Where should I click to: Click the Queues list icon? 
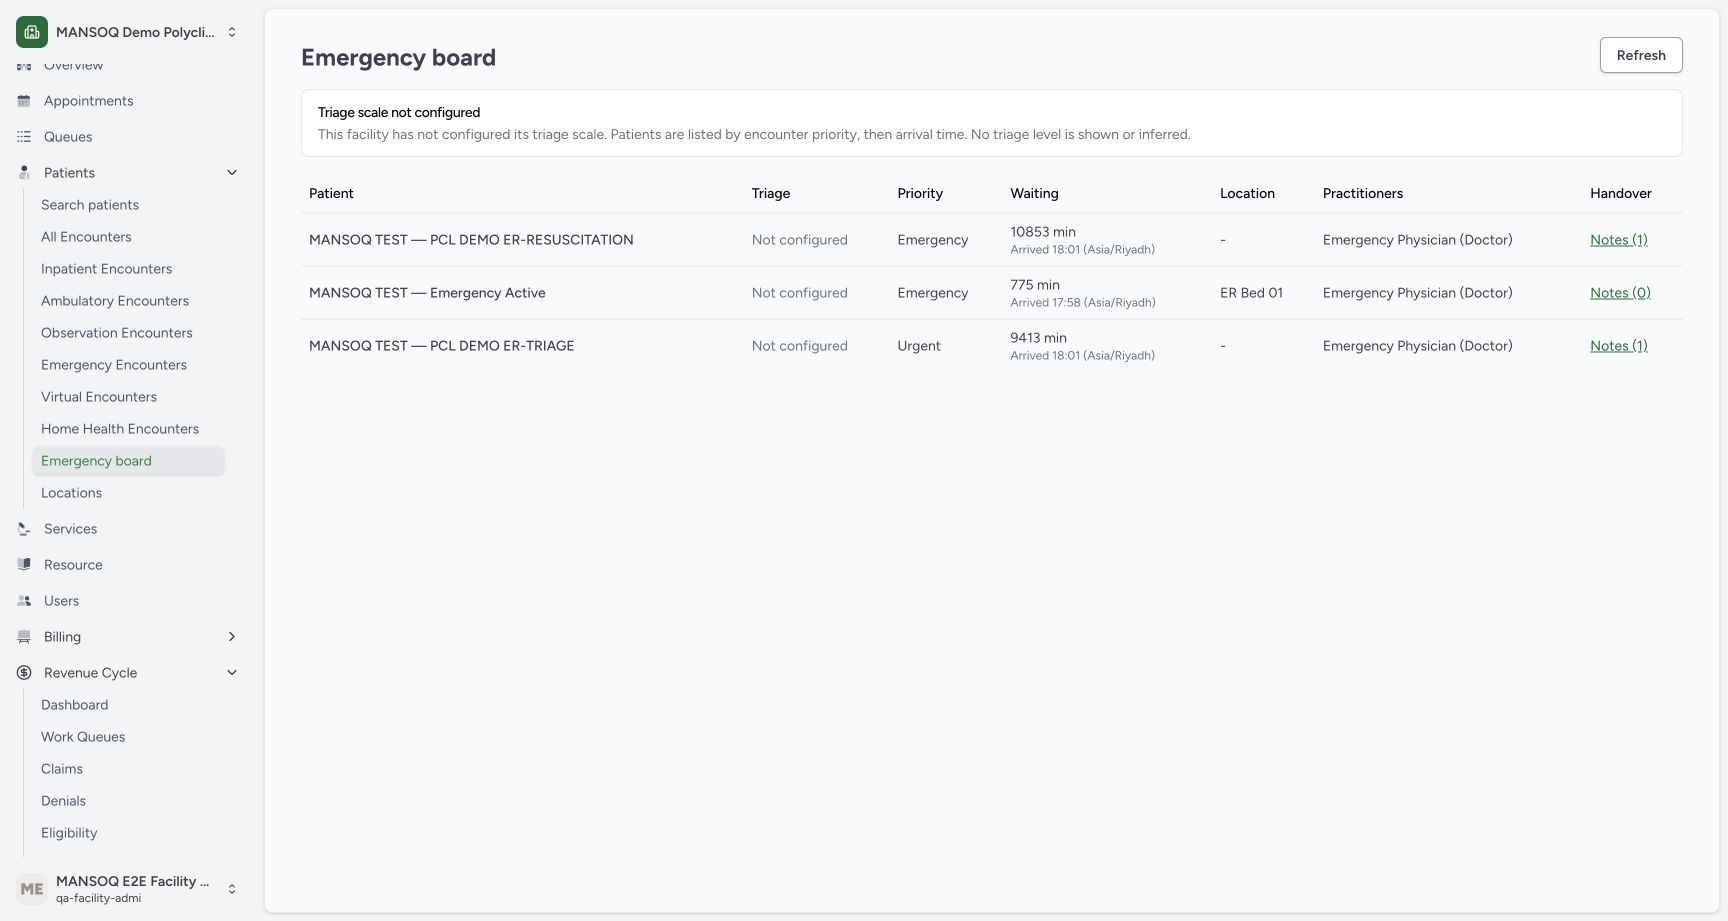click(24, 137)
